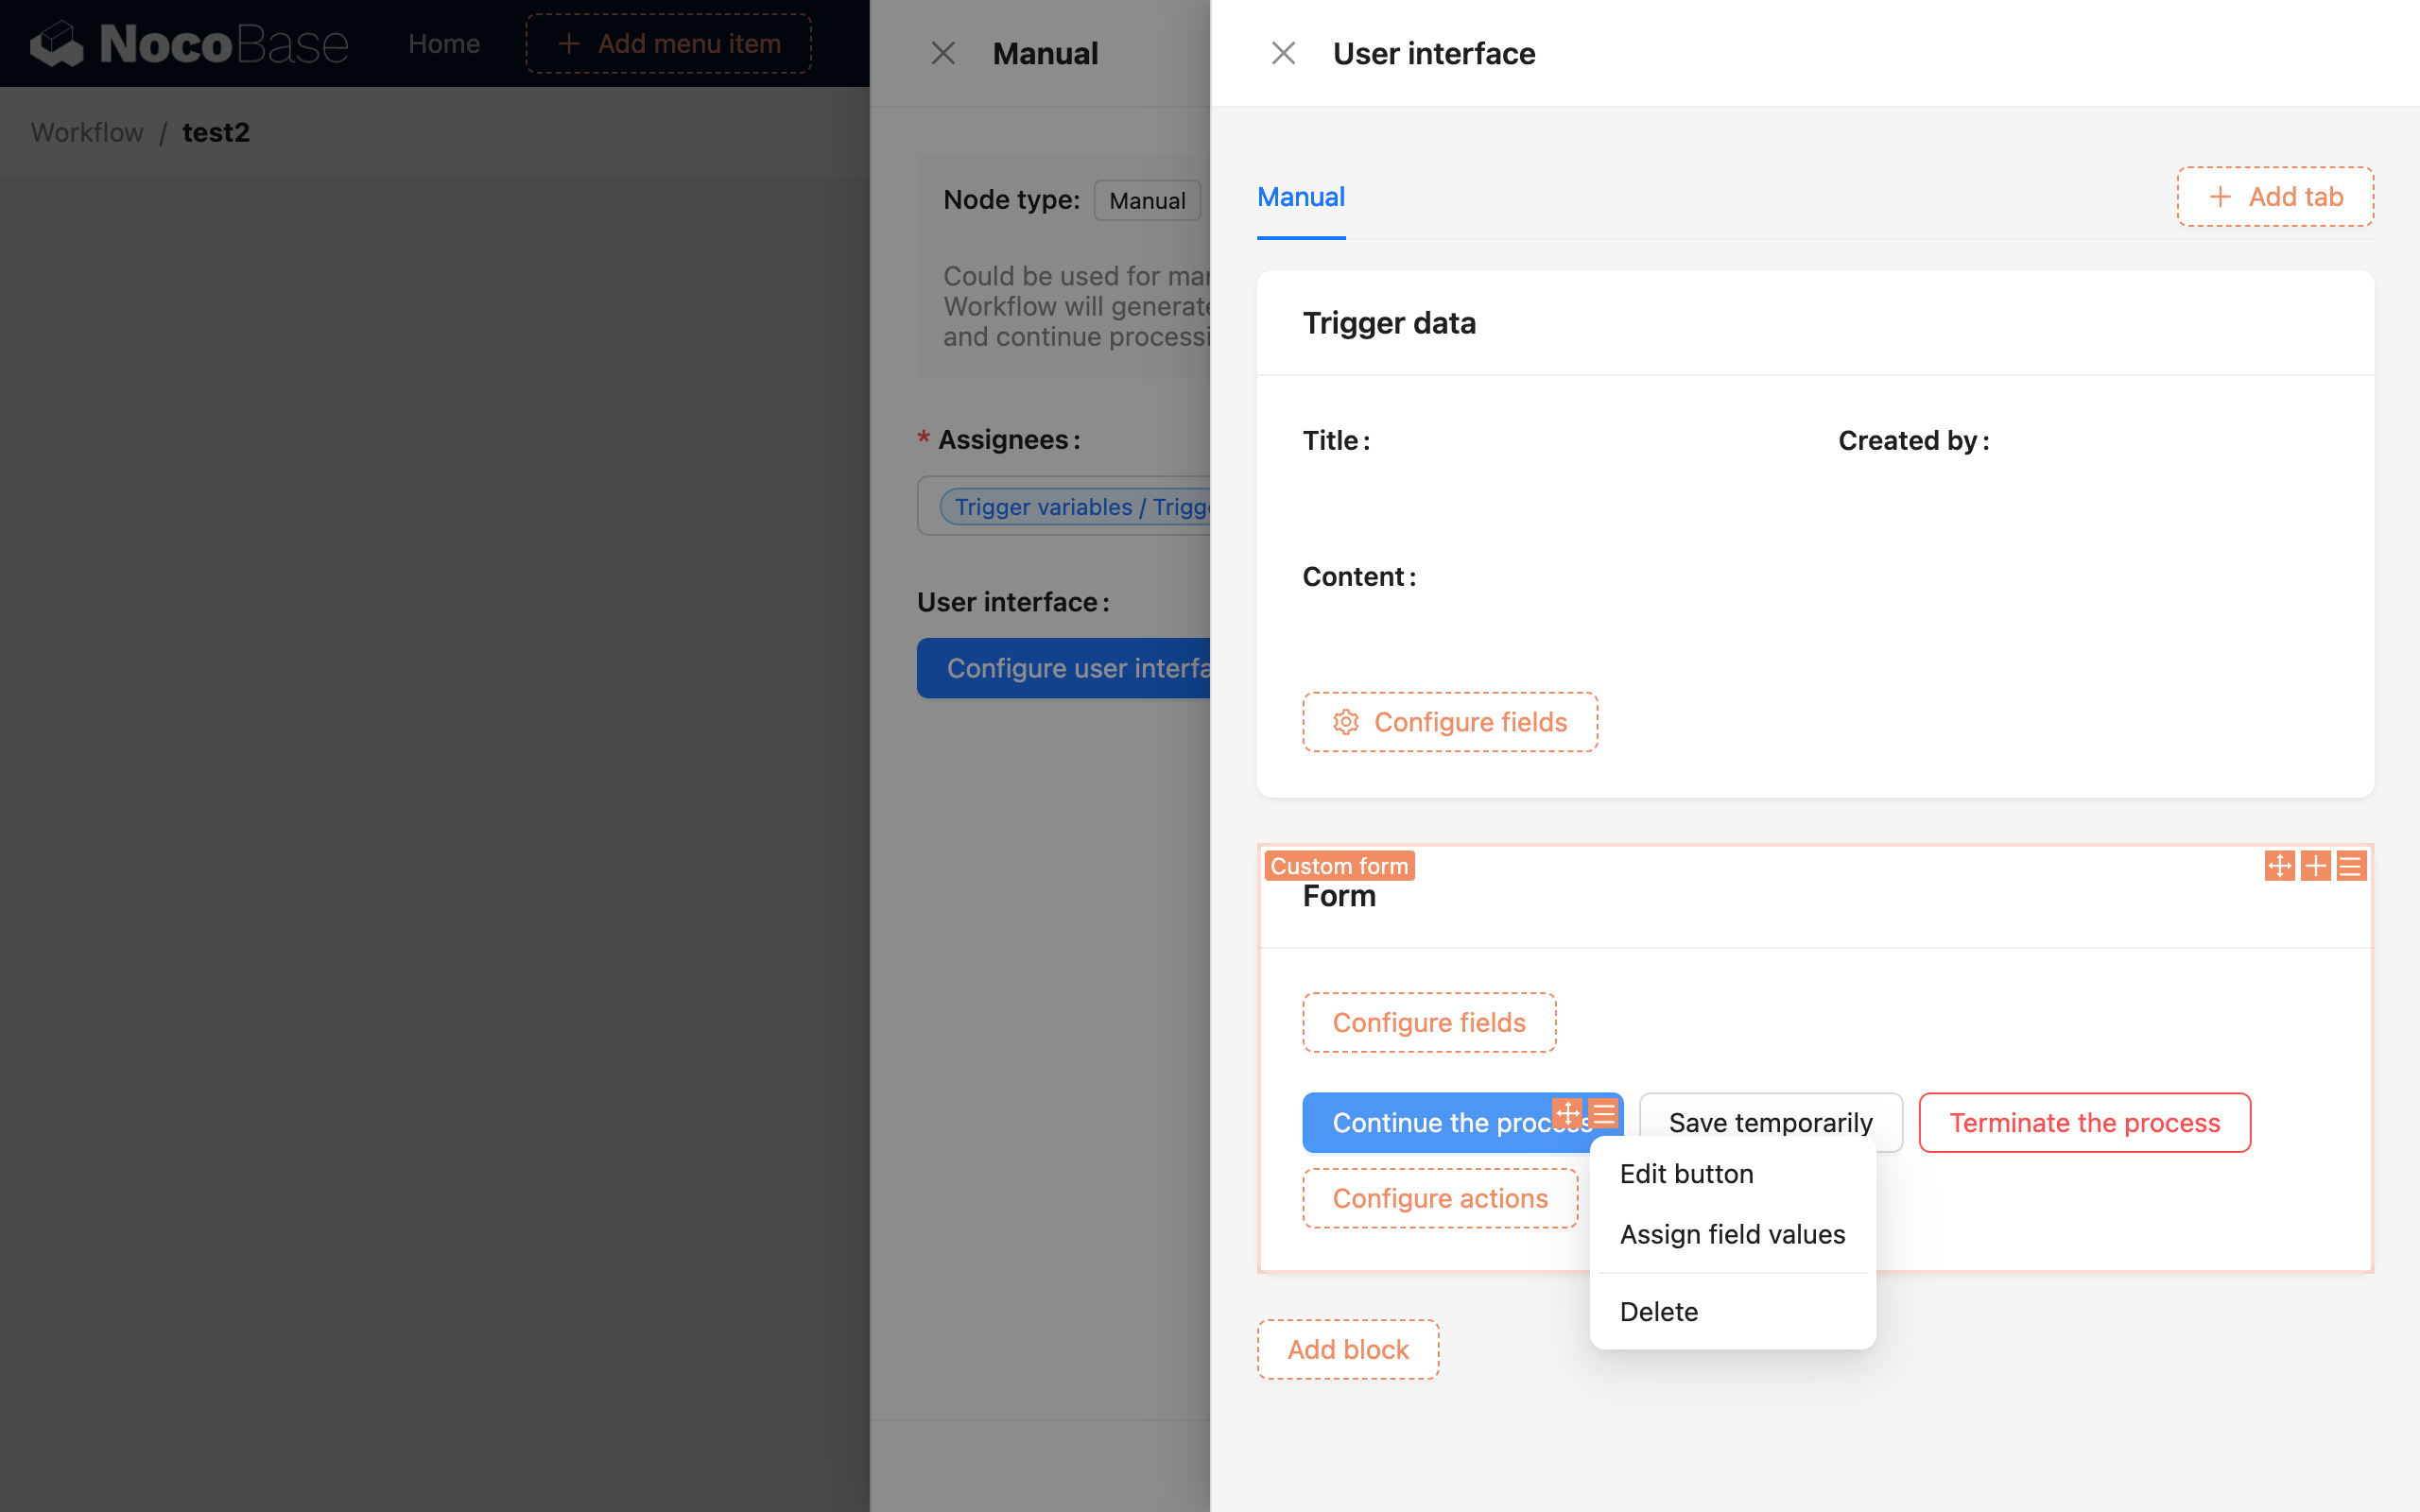
Task: Select Edit button from the context menu
Action: (x=1686, y=1173)
